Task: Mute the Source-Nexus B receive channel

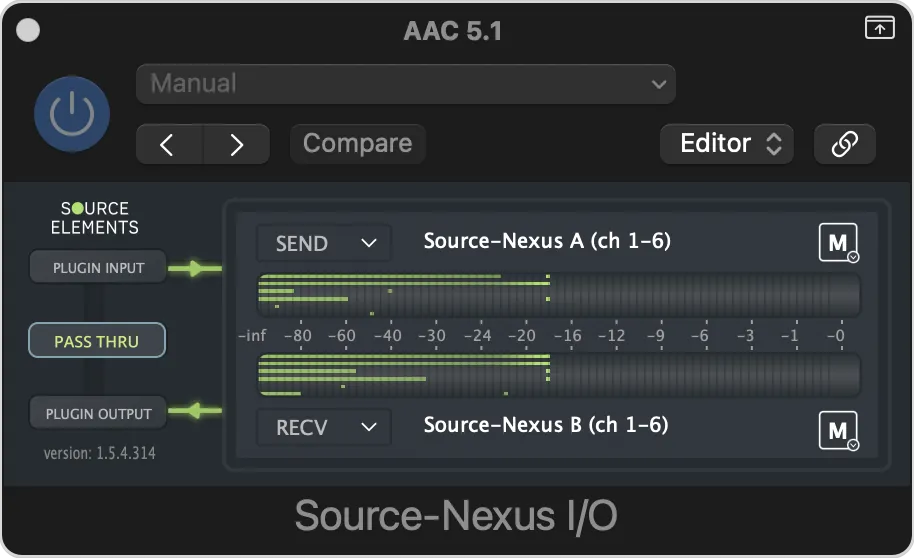Action: [x=838, y=430]
